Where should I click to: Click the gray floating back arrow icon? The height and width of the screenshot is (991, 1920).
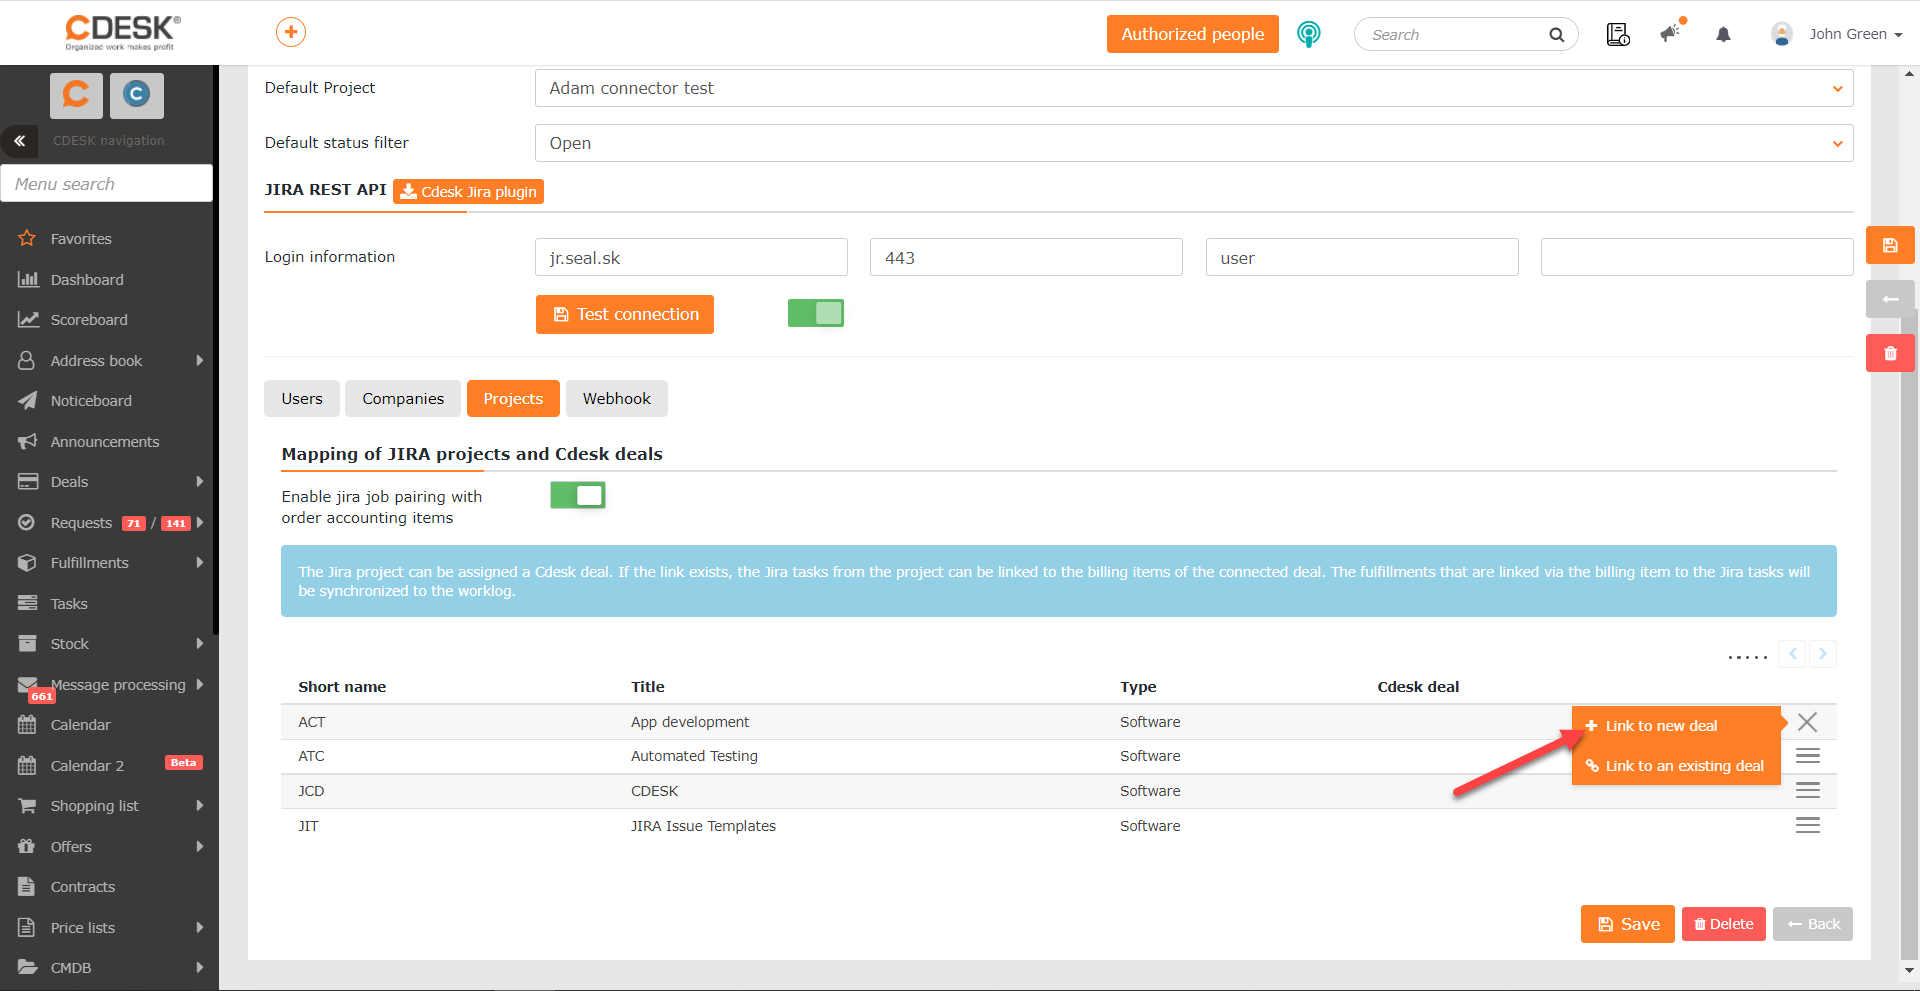(1890, 299)
